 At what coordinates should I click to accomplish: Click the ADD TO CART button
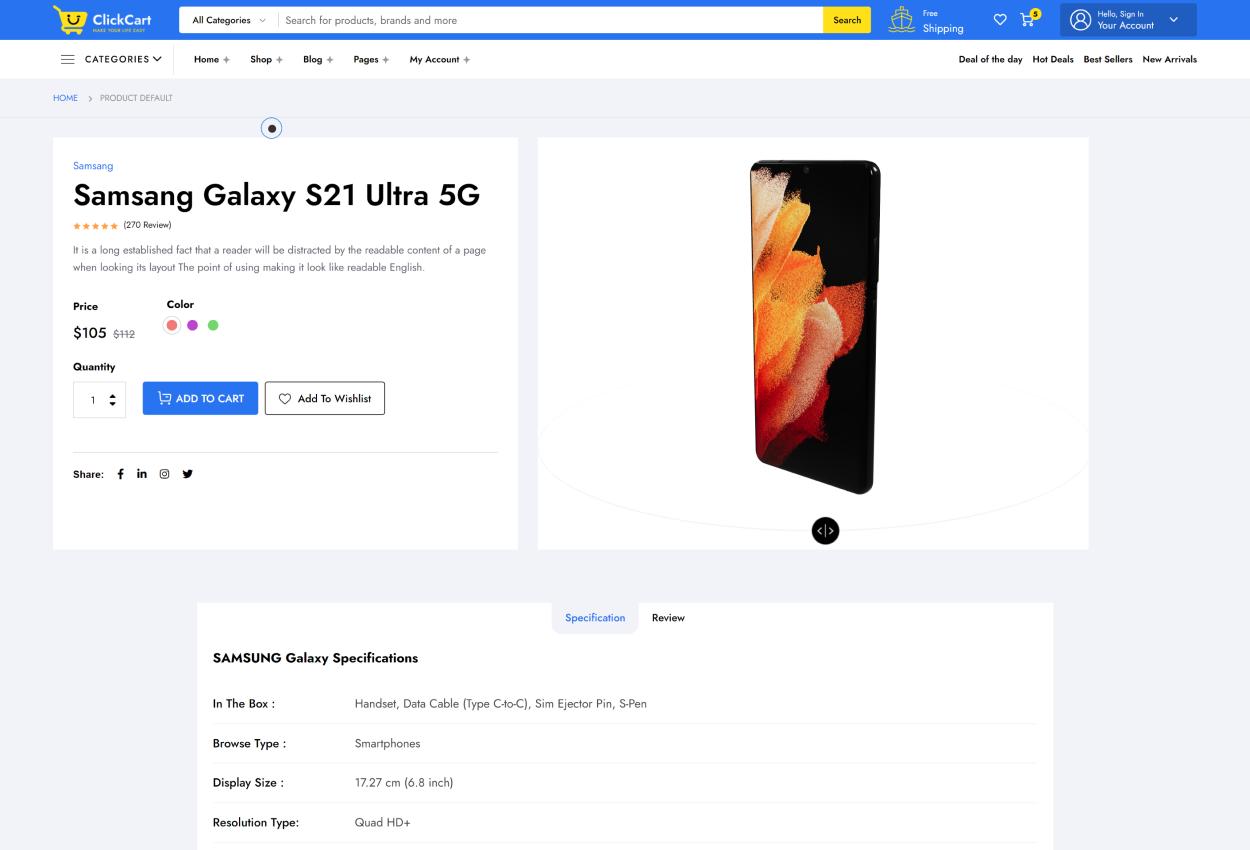click(x=200, y=398)
